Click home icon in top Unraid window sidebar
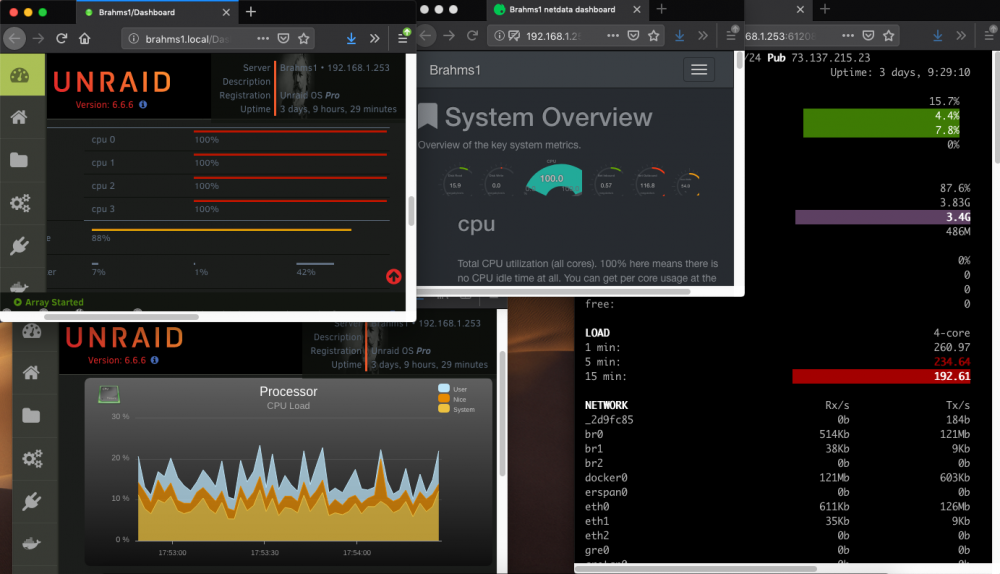 coord(19,117)
